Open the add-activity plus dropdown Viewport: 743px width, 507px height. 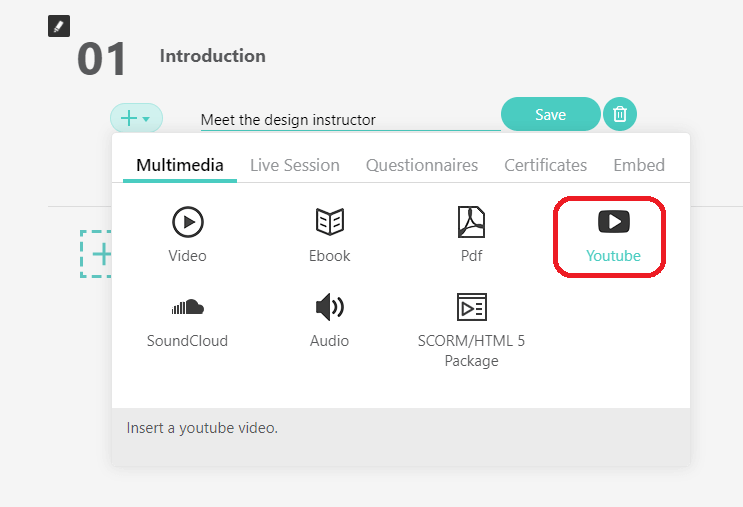(136, 119)
